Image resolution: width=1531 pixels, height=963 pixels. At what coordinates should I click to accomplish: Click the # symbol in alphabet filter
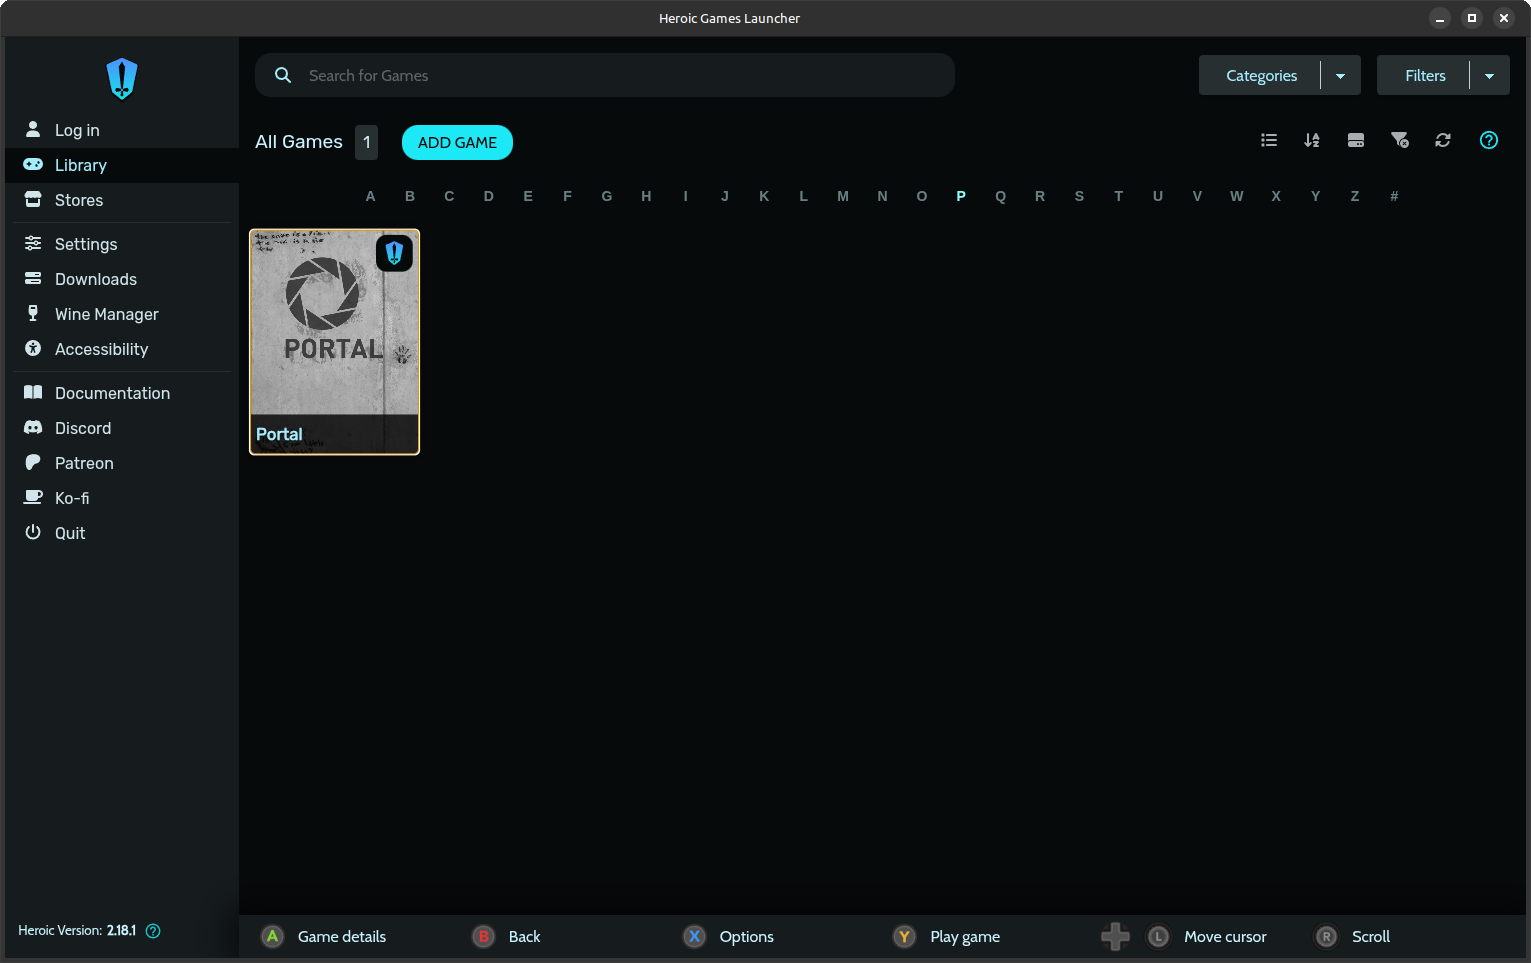tap(1394, 196)
